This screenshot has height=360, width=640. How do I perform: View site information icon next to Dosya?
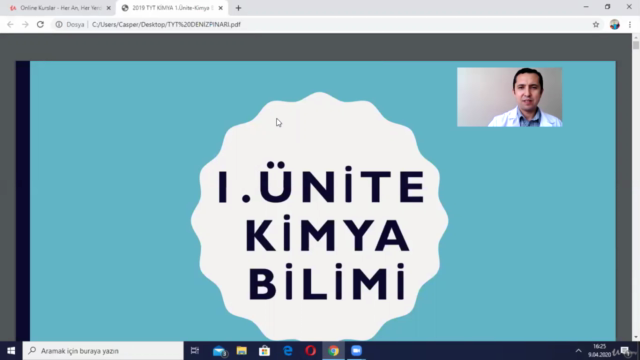tap(59, 24)
